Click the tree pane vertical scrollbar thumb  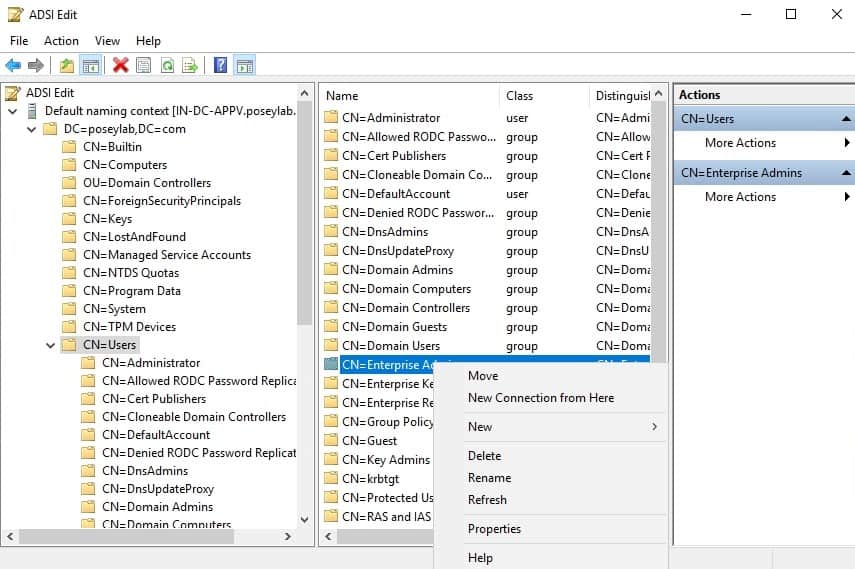(305, 213)
